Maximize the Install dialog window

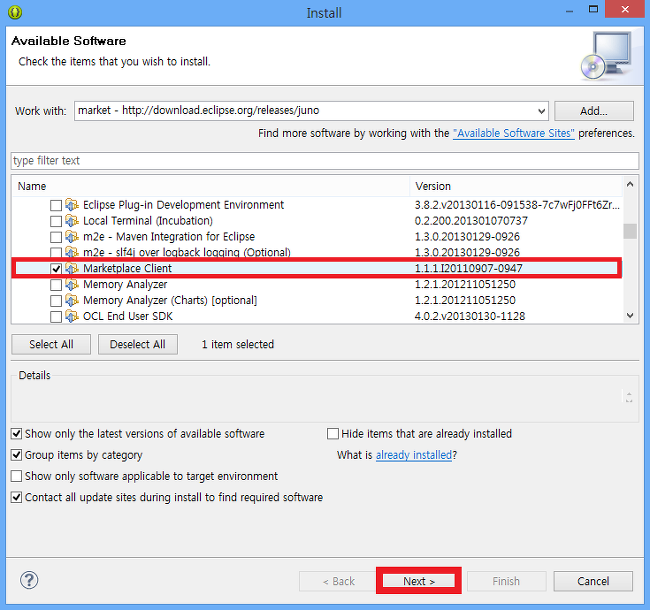(594, 9)
